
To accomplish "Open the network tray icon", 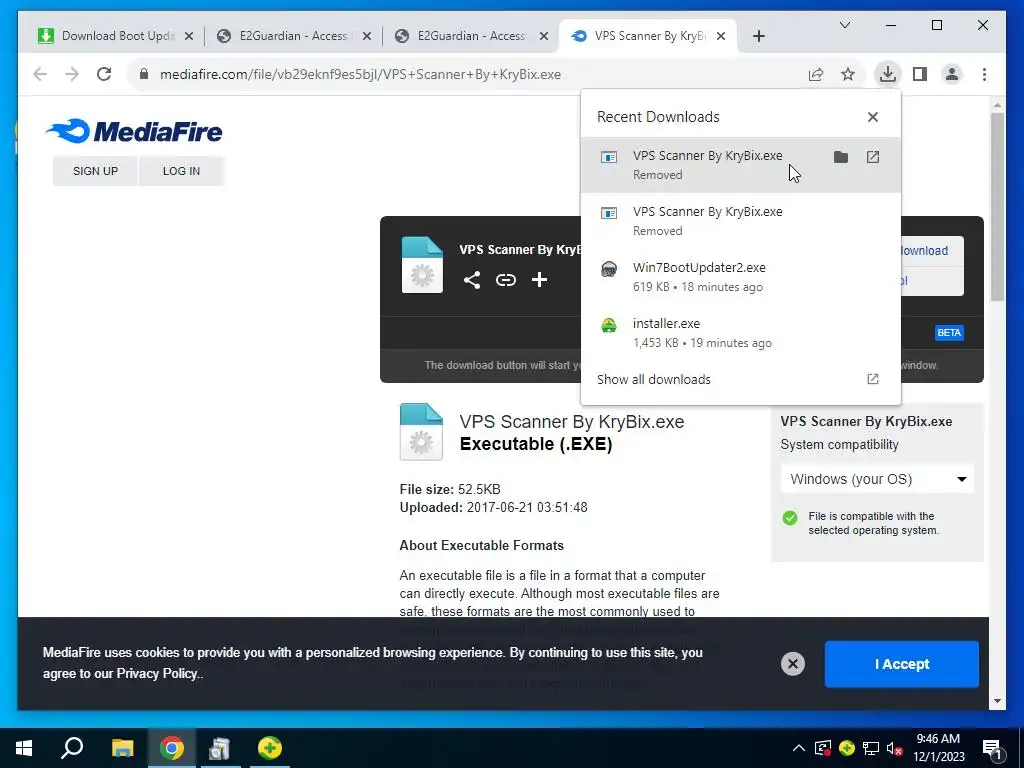I will click(870, 748).
